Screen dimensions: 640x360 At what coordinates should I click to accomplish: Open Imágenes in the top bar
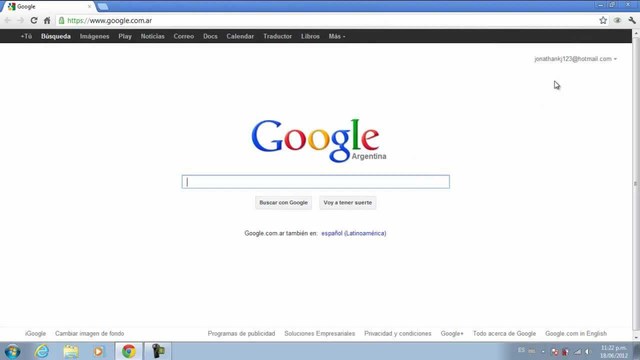94,36
